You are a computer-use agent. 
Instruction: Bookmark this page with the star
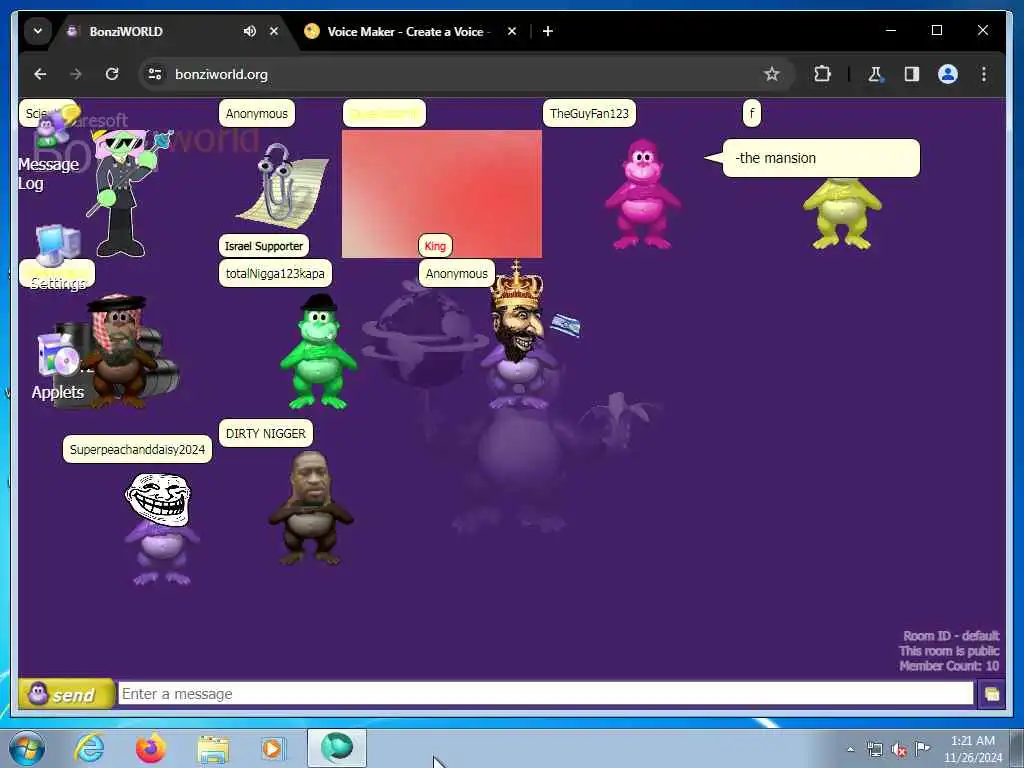coord(771,74)
